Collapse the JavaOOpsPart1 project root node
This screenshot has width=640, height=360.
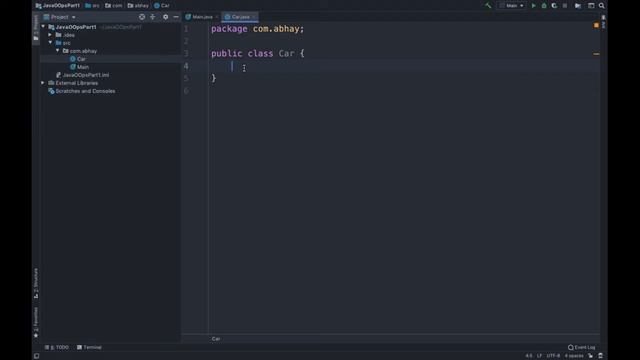coord(43,27)
